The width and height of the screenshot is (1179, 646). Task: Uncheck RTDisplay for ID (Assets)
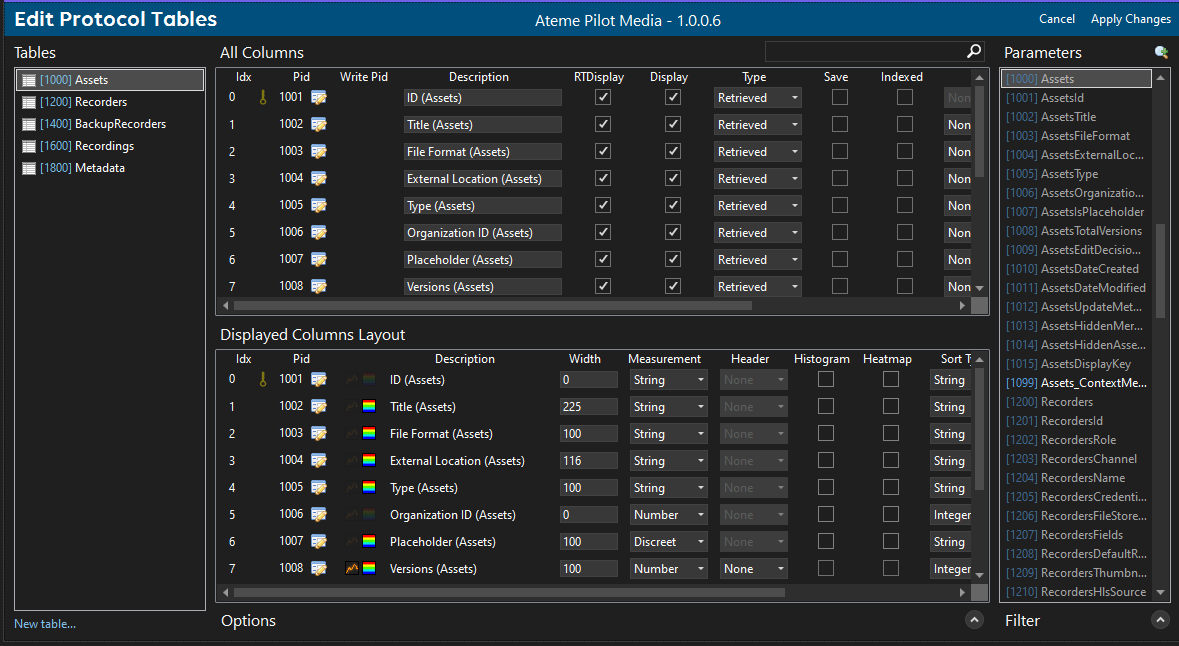coord(602,96)
